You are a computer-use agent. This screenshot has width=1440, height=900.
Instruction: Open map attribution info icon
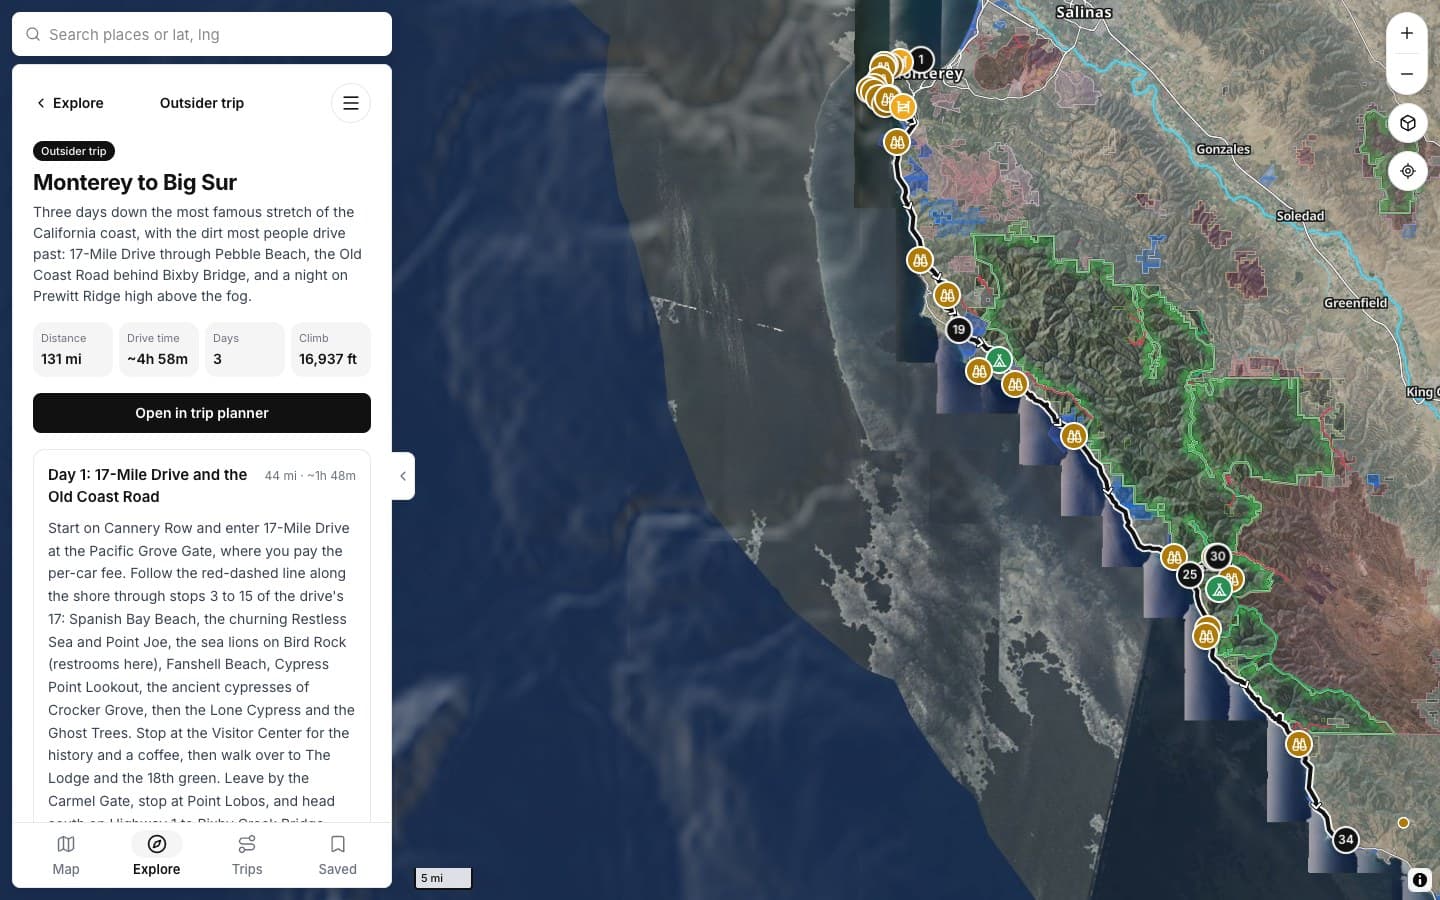tap(1420, 880)
